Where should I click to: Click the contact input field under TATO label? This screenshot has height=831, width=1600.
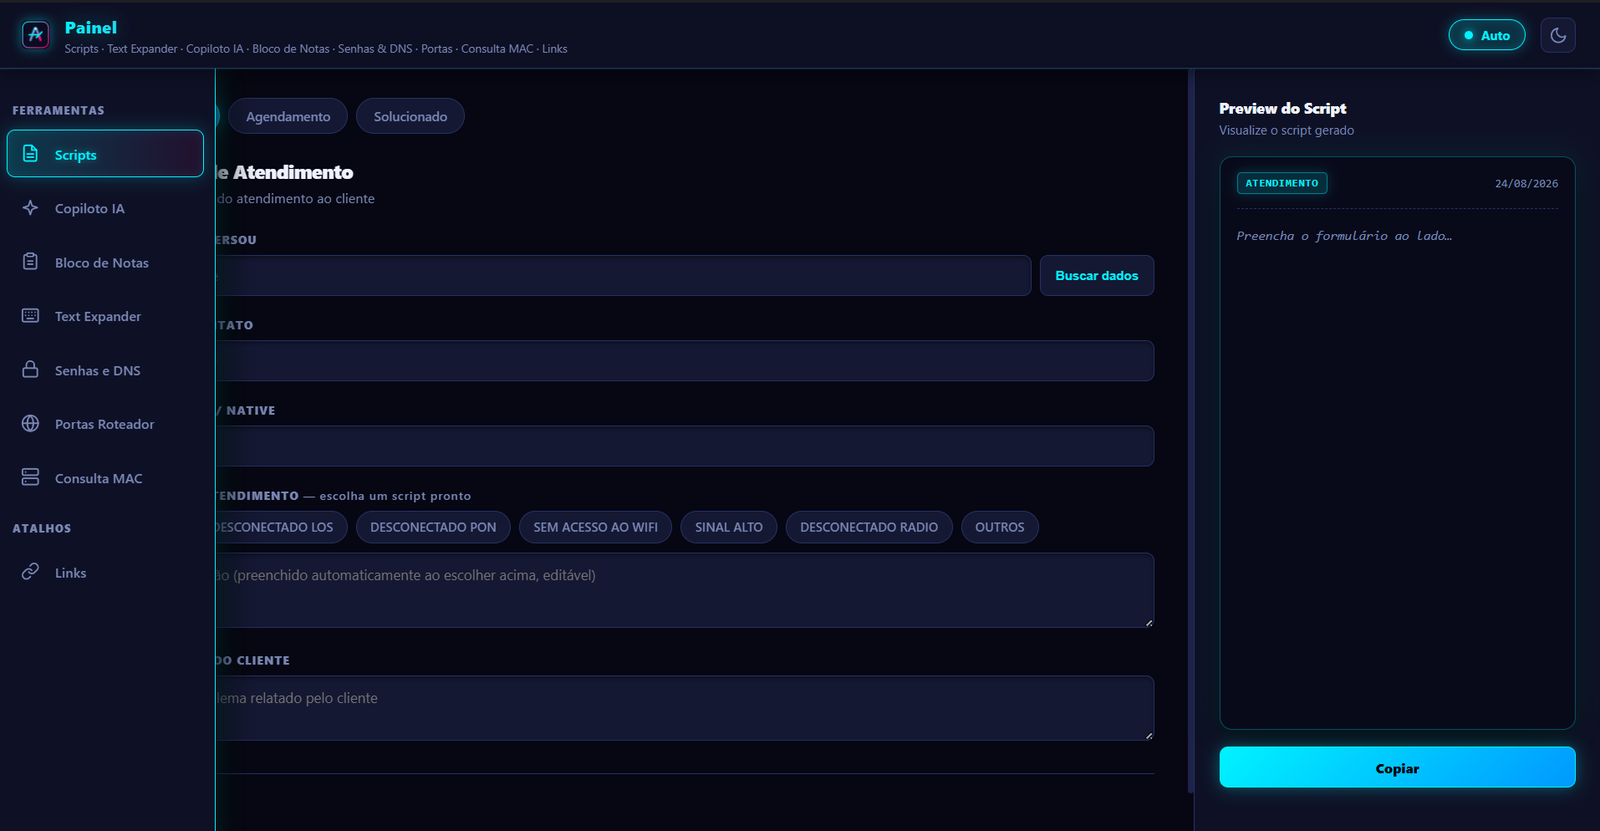(685, 360)
